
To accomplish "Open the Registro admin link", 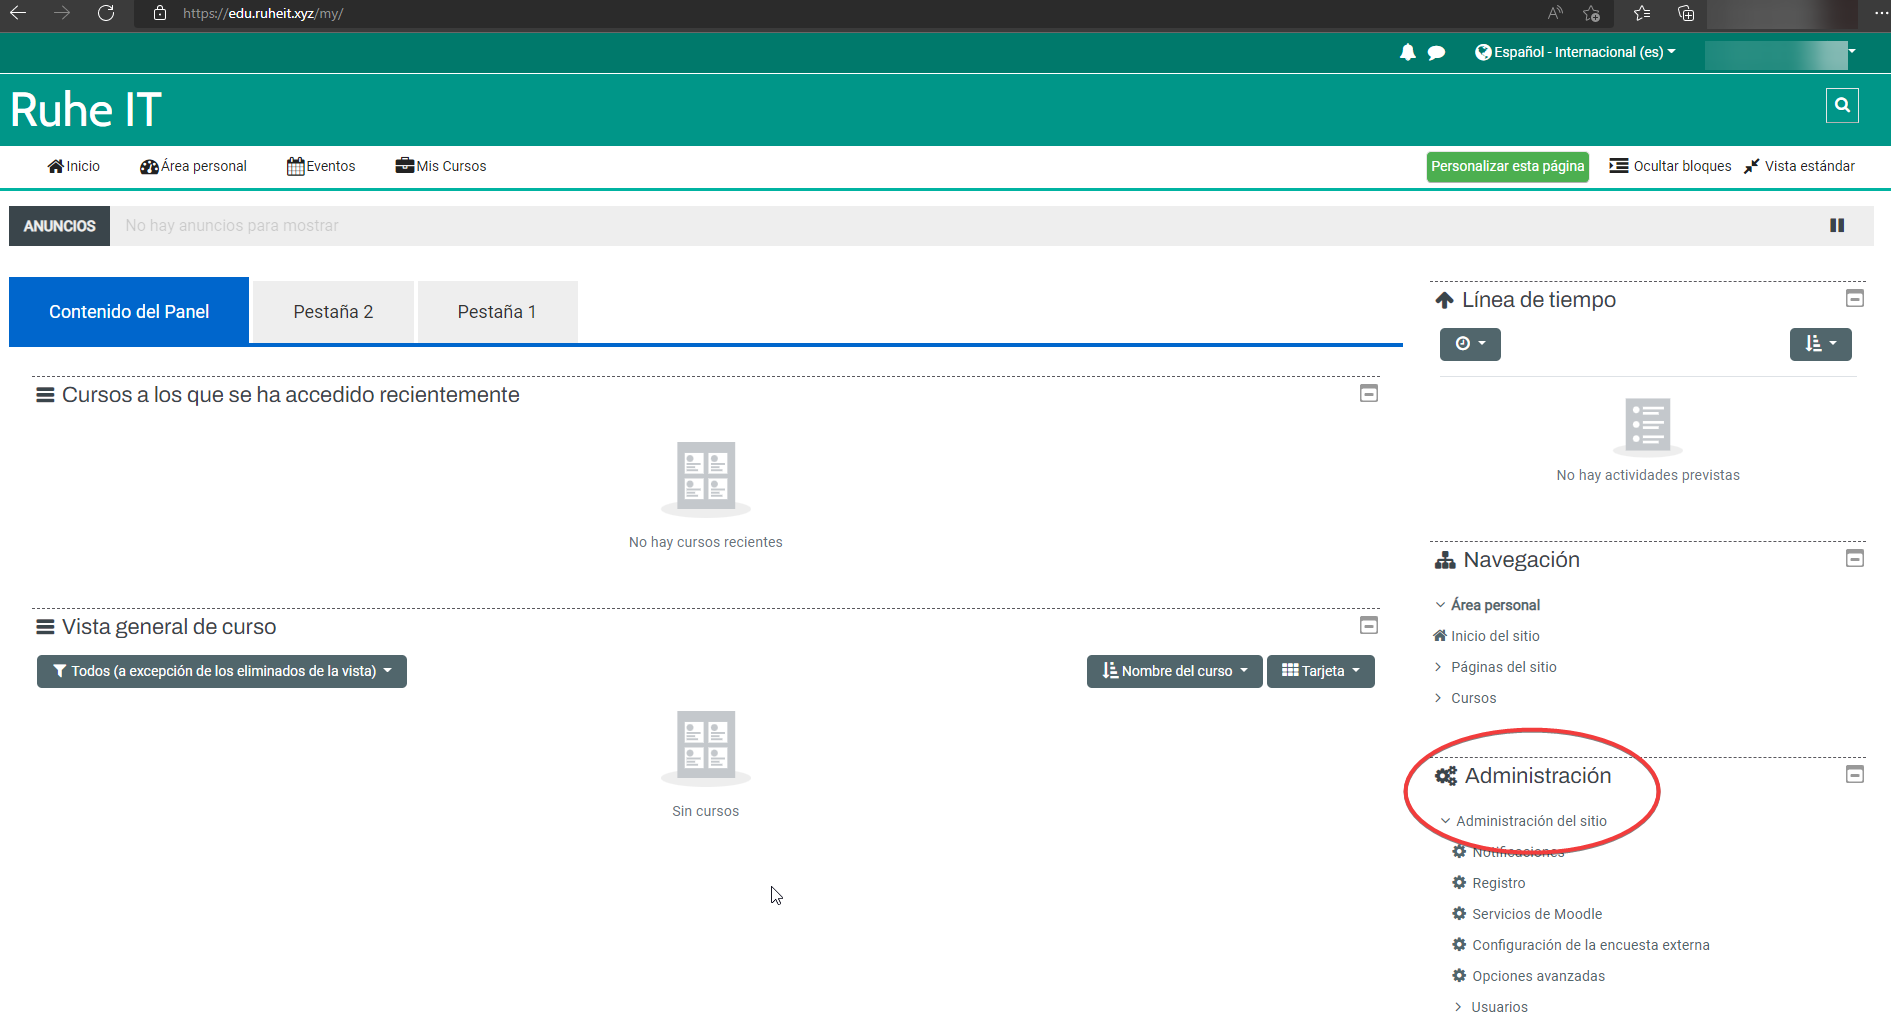I will pos(1498,883).
